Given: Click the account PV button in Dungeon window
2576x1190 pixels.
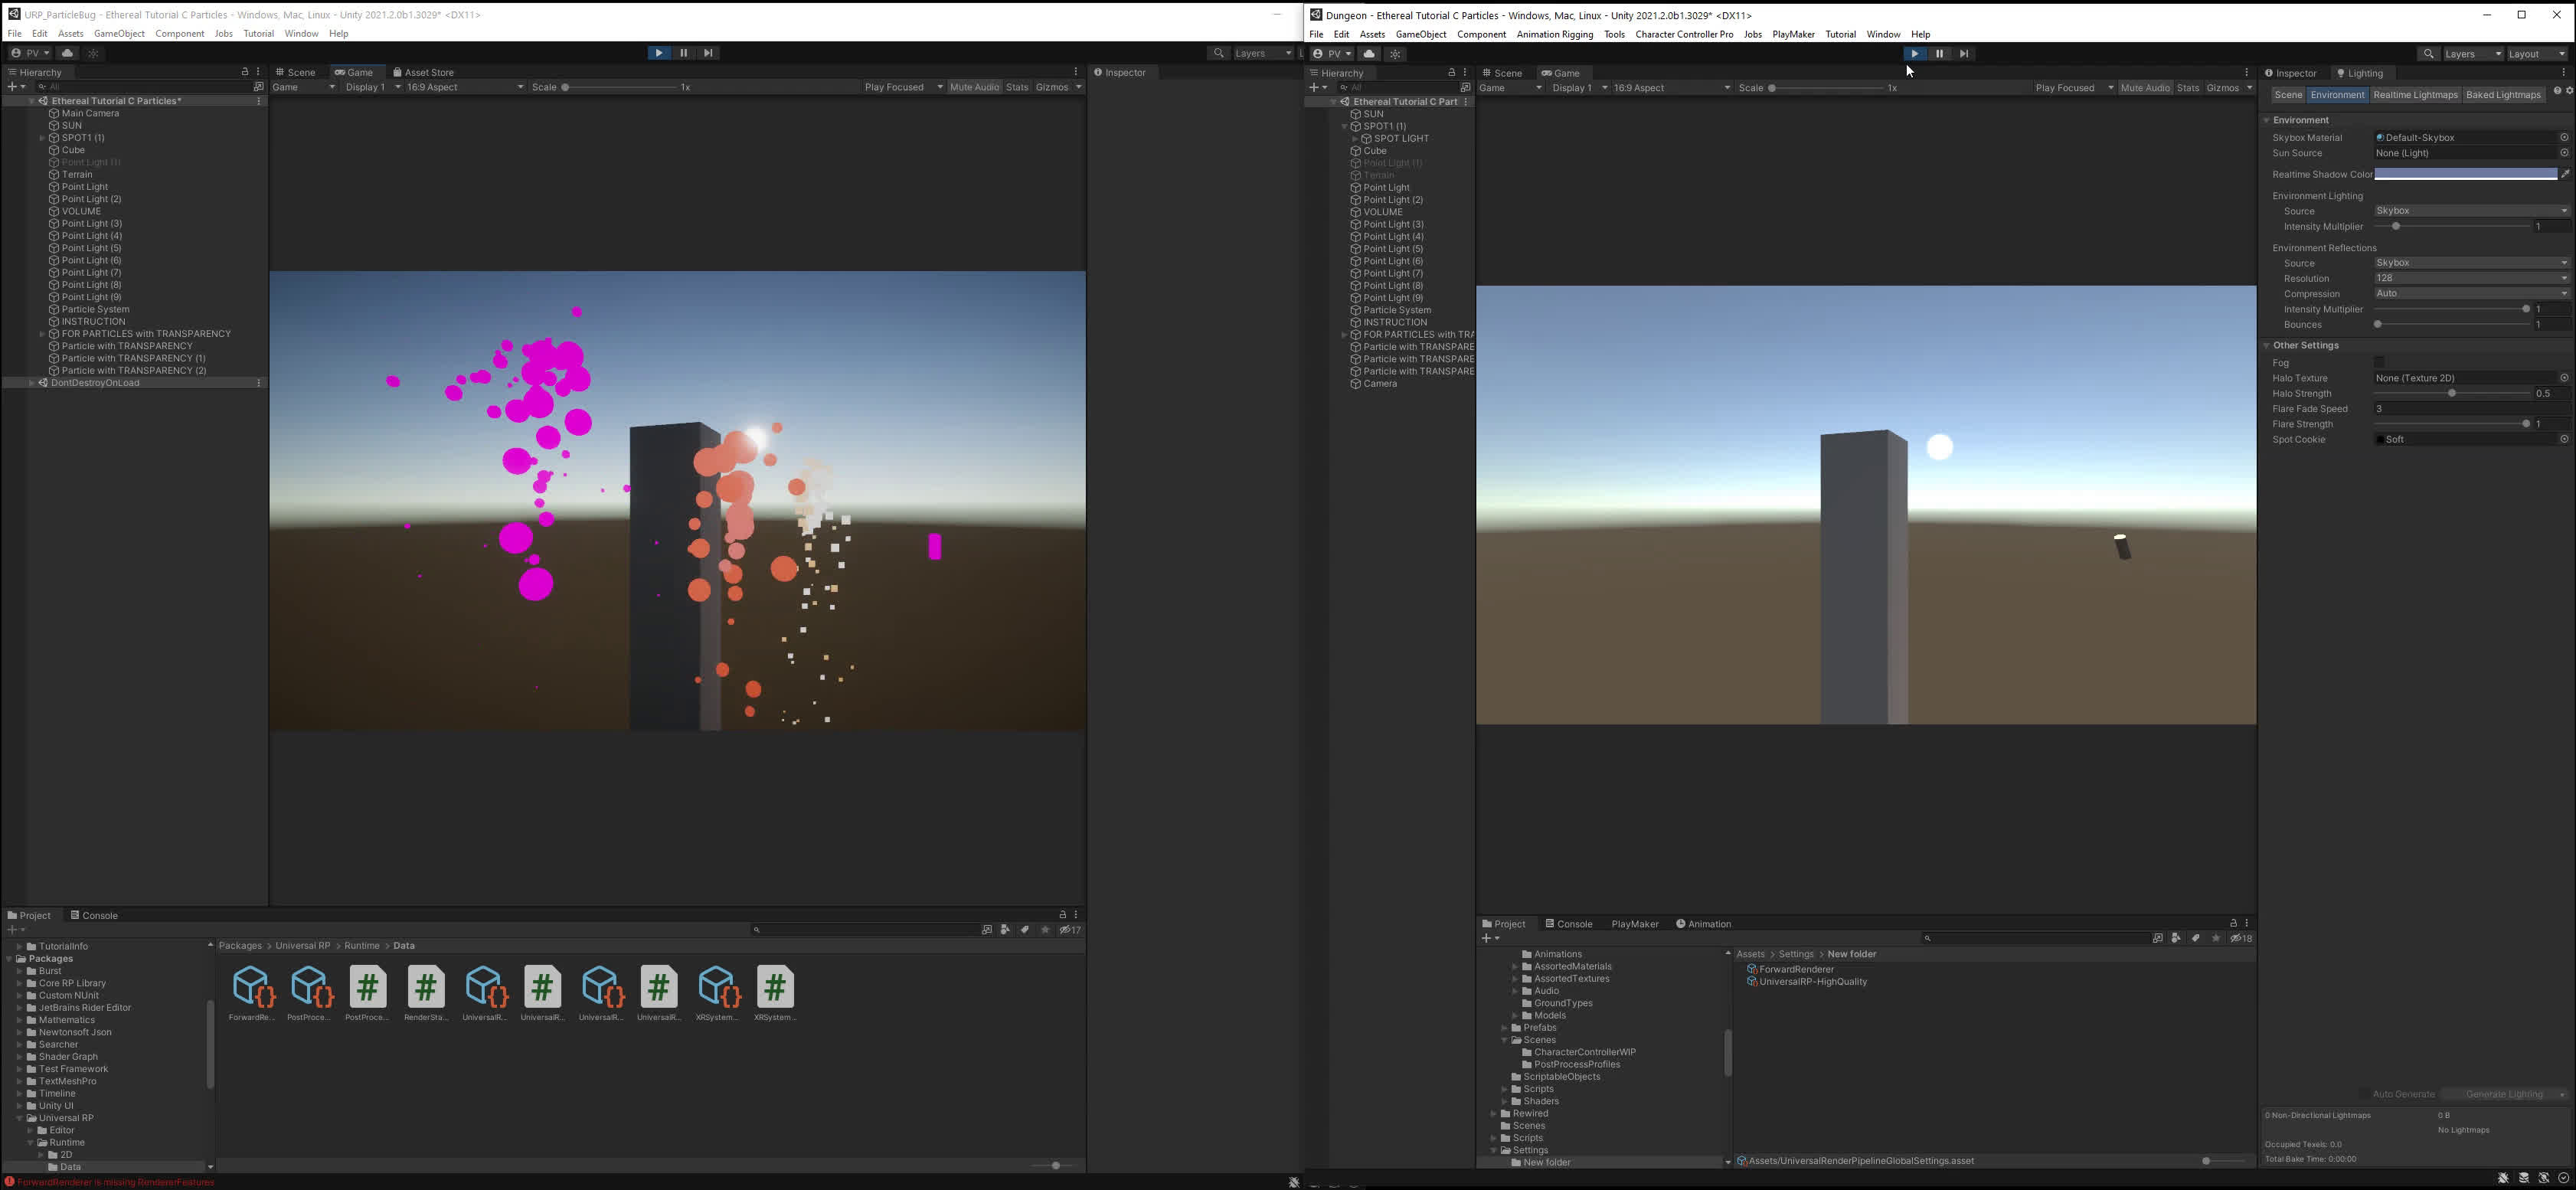Looking at the screenshot, I should click(1332, 54).
